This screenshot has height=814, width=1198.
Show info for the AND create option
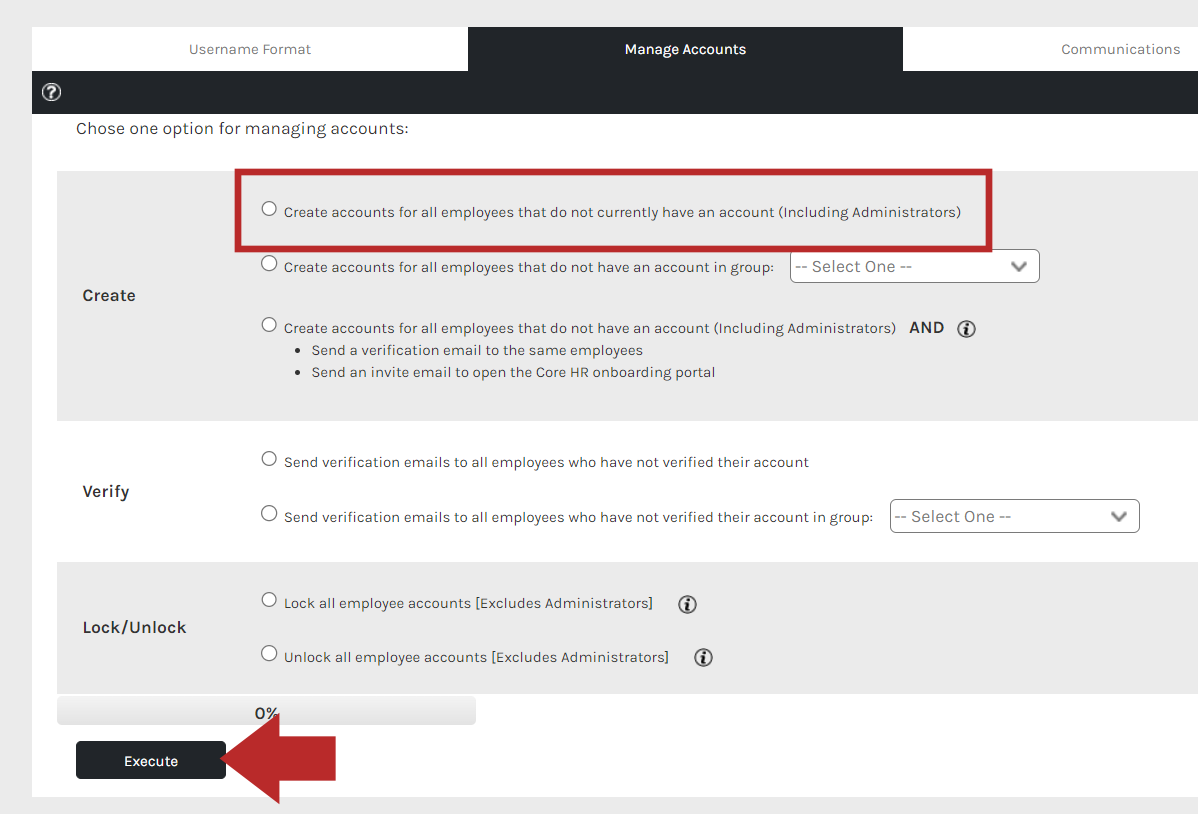[x=966, y=329]
